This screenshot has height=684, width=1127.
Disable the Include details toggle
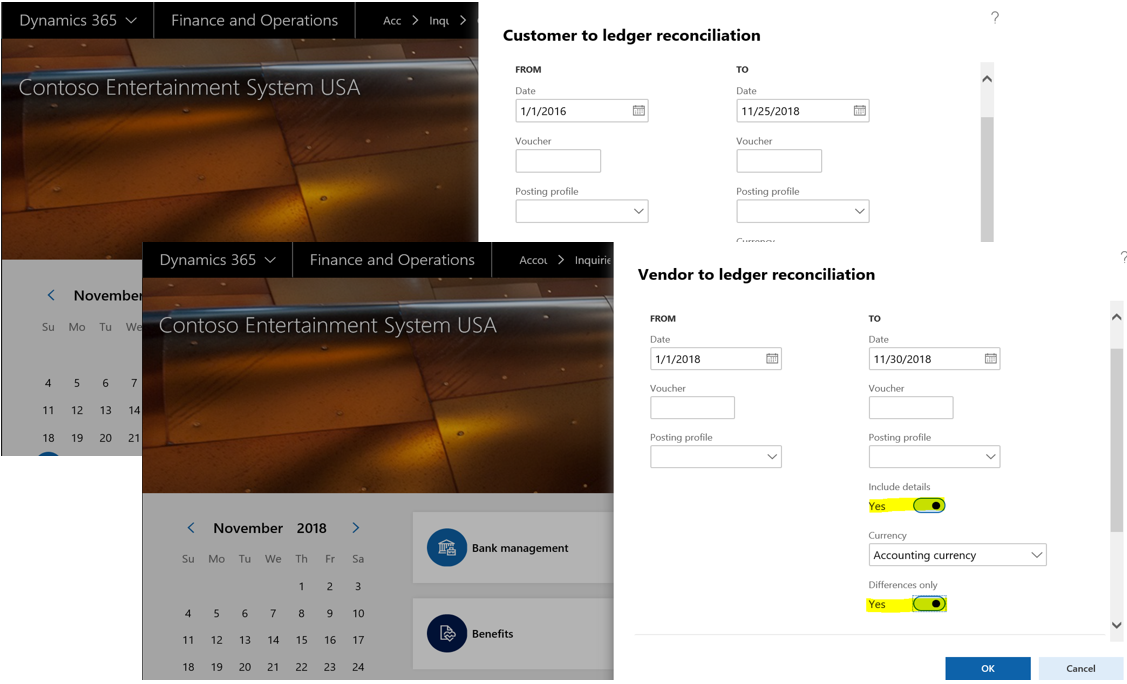tap(931, 505)
